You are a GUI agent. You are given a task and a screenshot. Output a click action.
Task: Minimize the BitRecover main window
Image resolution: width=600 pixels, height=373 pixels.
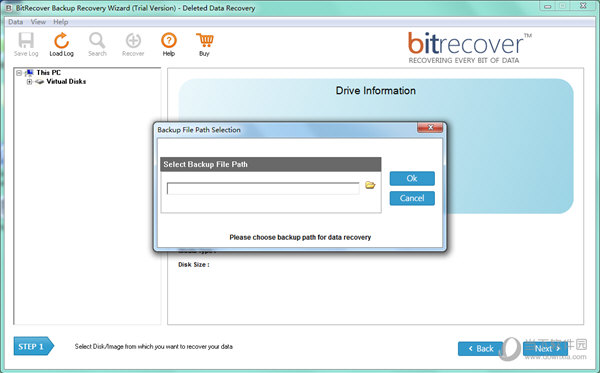(548, 6)
